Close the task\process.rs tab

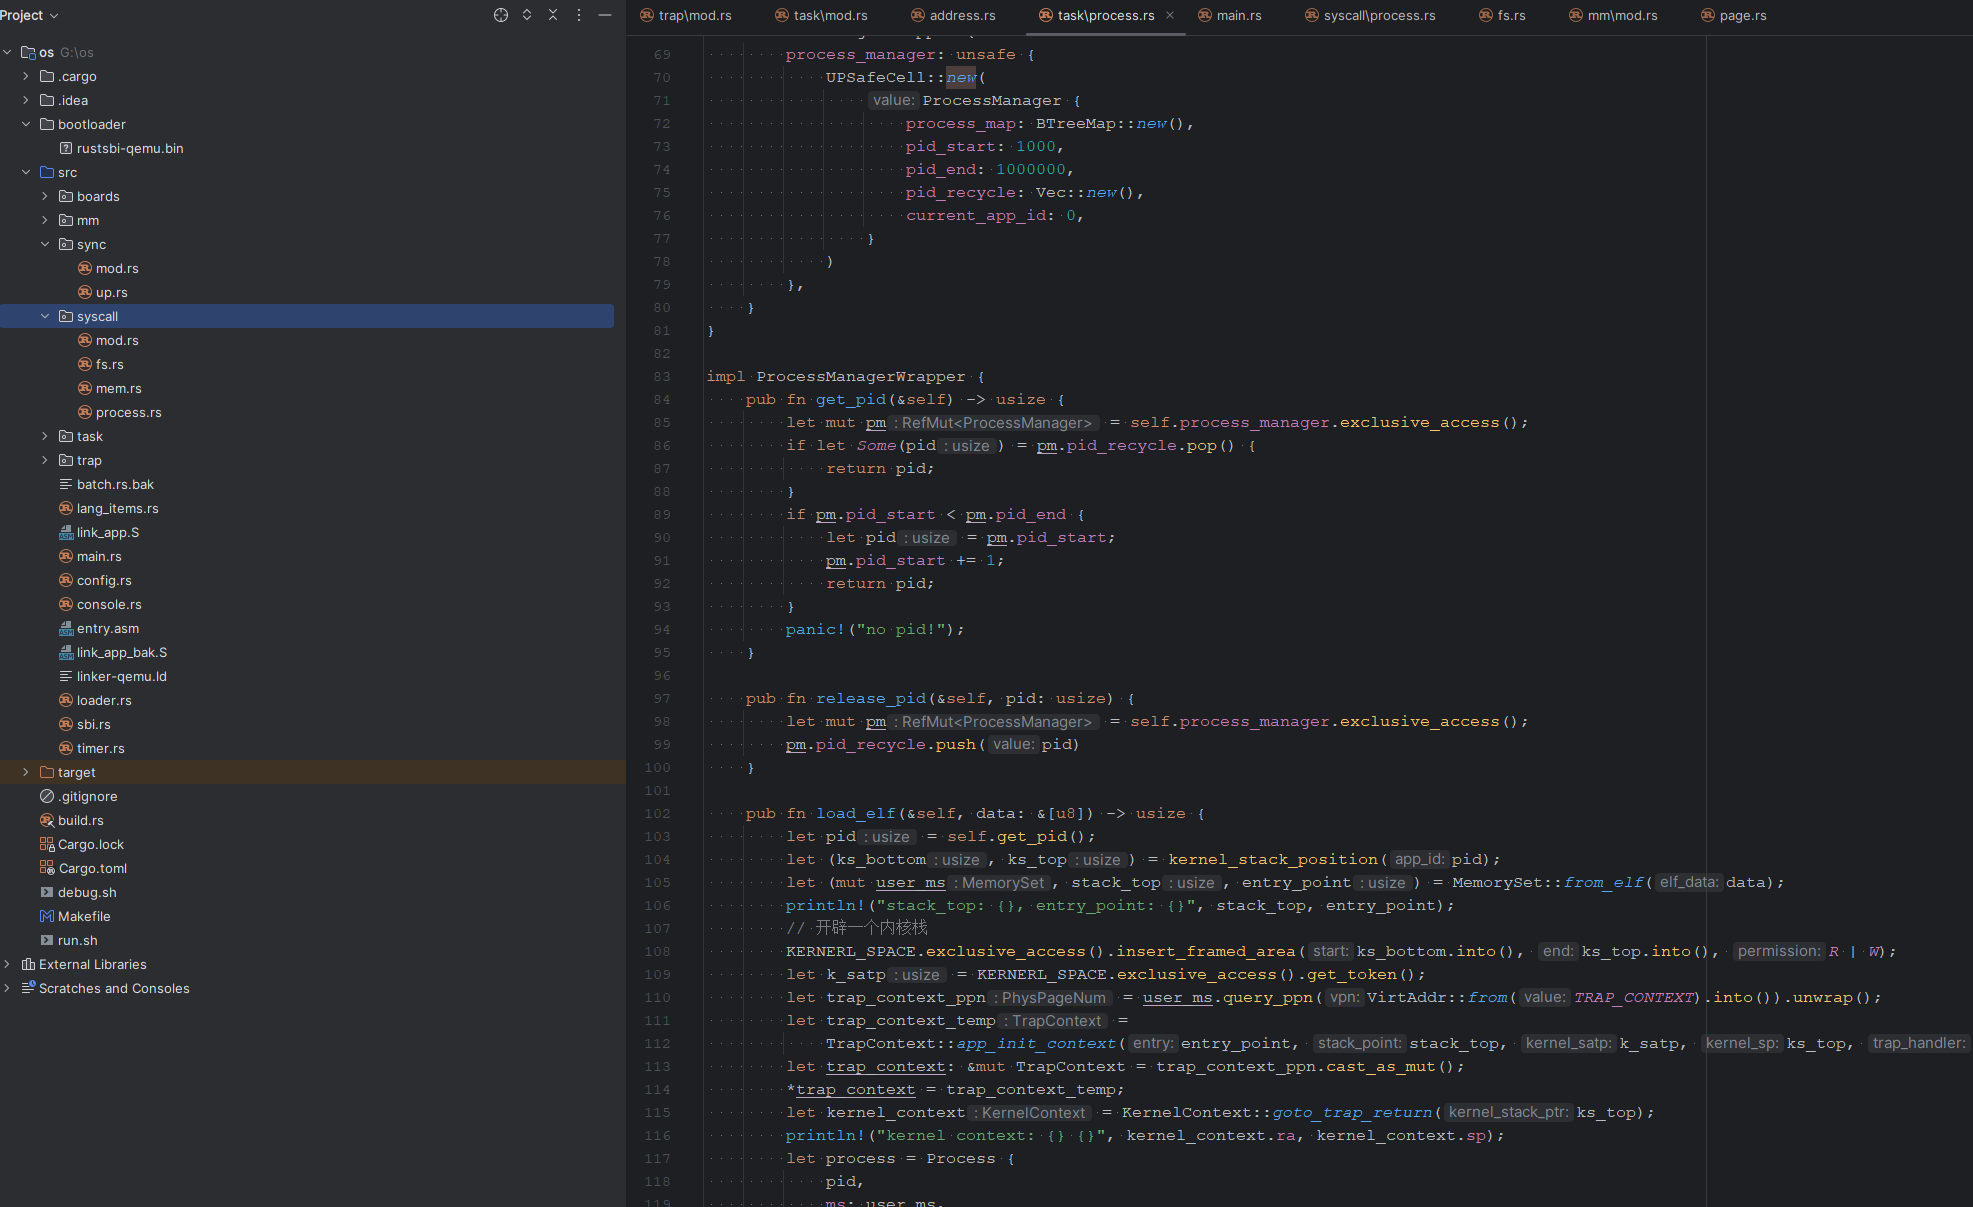[x=1170, y=15]
